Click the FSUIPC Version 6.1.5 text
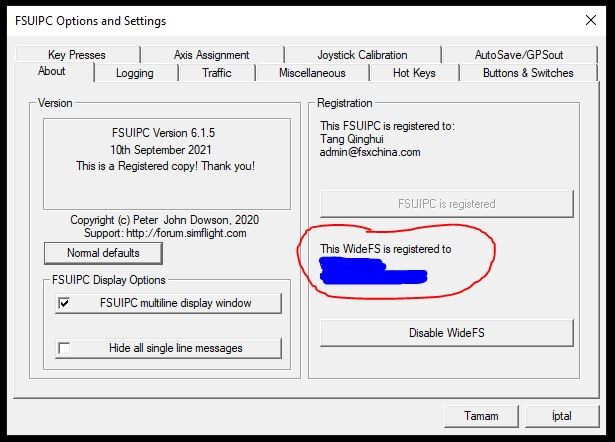The height and width of the screenshot is (442, 615). 164,133
